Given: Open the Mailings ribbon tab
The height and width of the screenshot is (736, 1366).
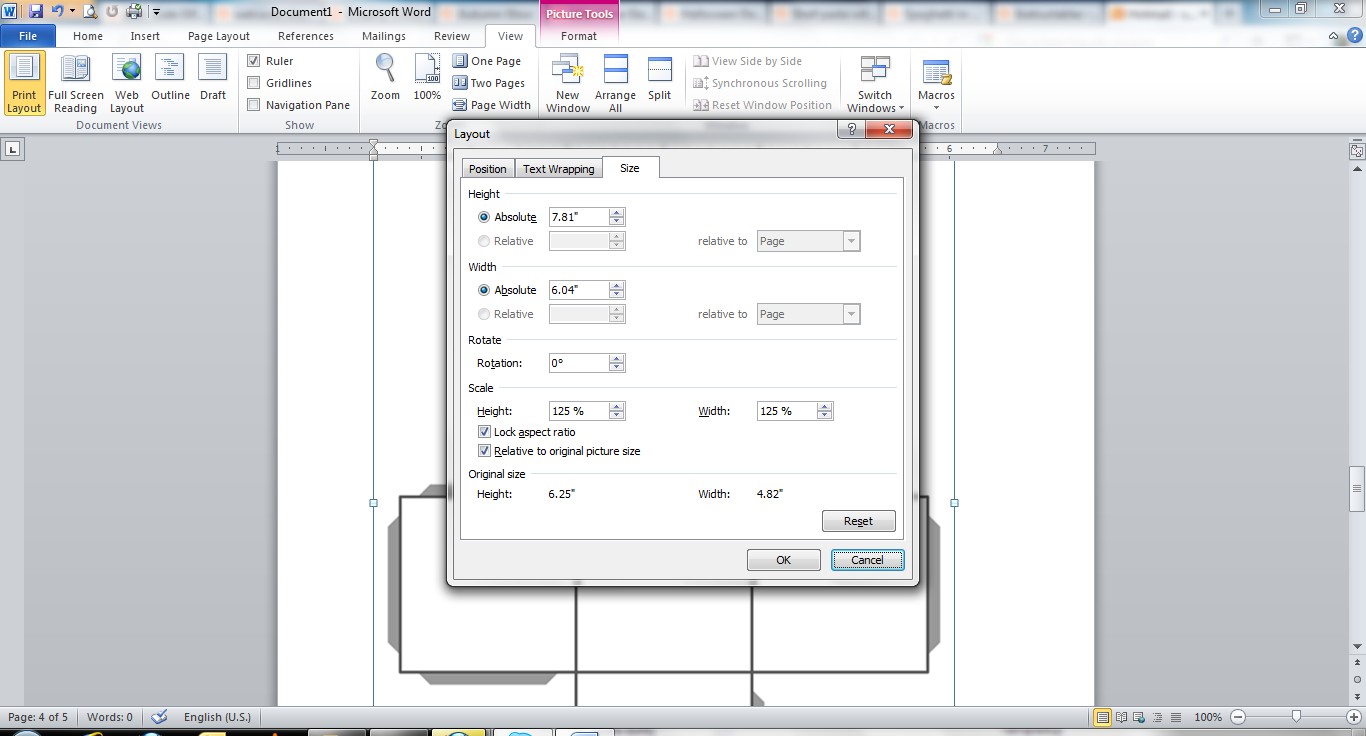Looking at the screenshot, I should click(384, 36).
